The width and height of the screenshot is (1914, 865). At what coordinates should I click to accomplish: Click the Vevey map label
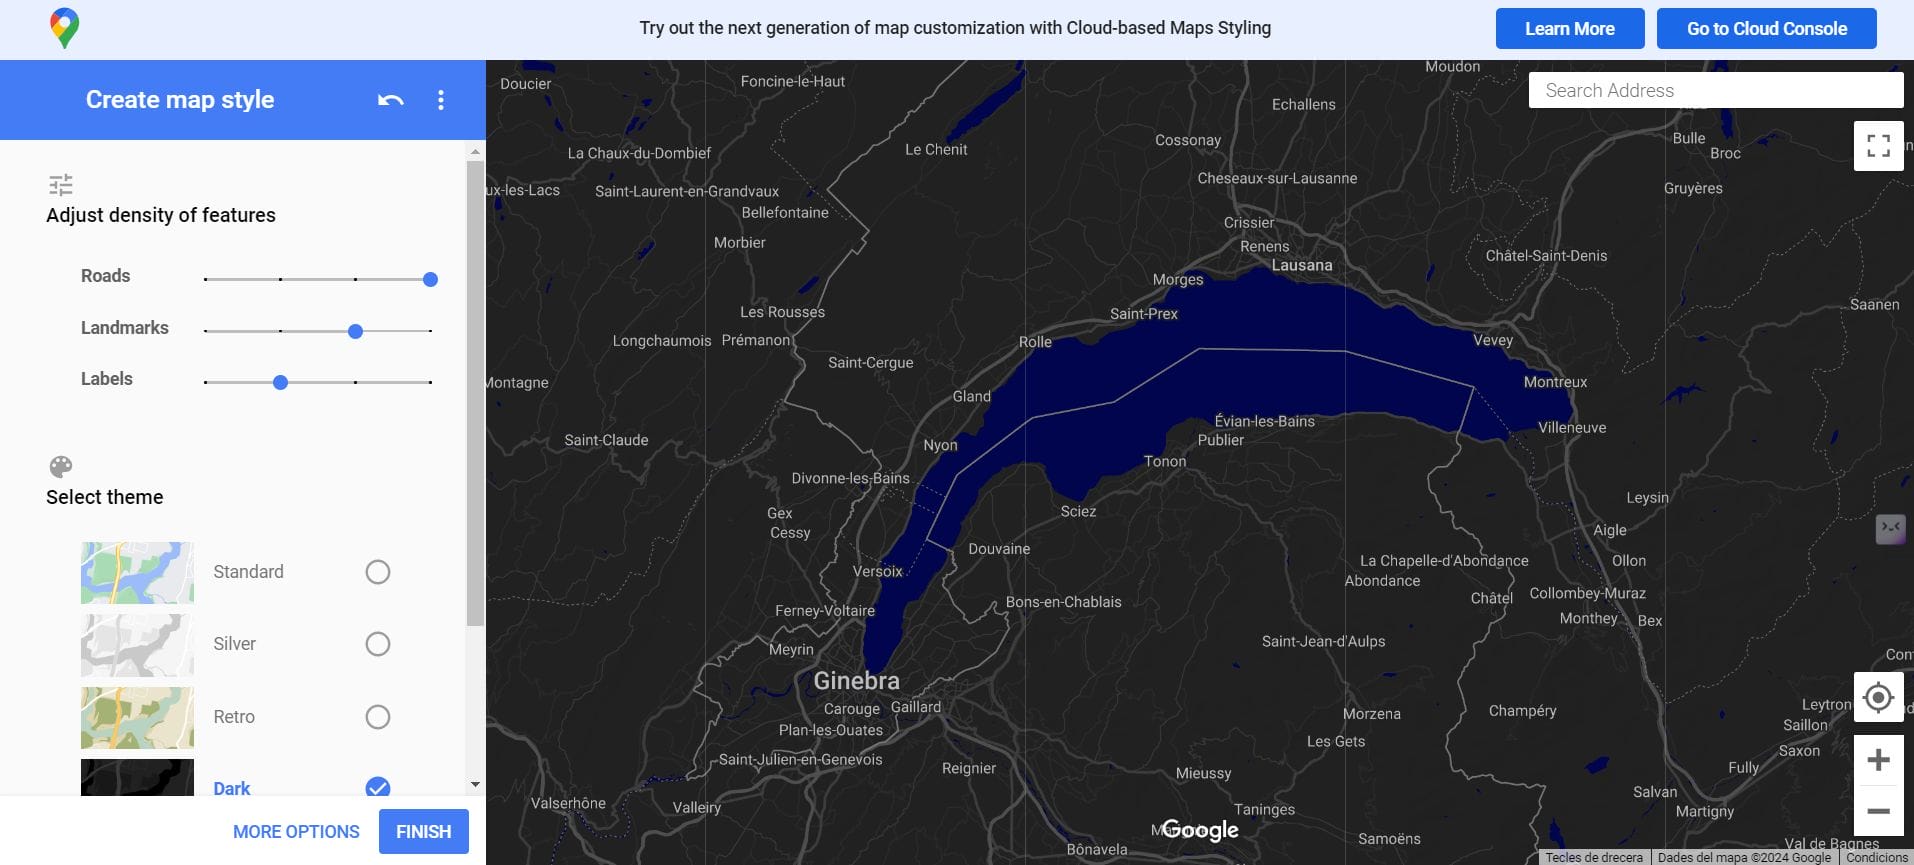click(1493, 340)
